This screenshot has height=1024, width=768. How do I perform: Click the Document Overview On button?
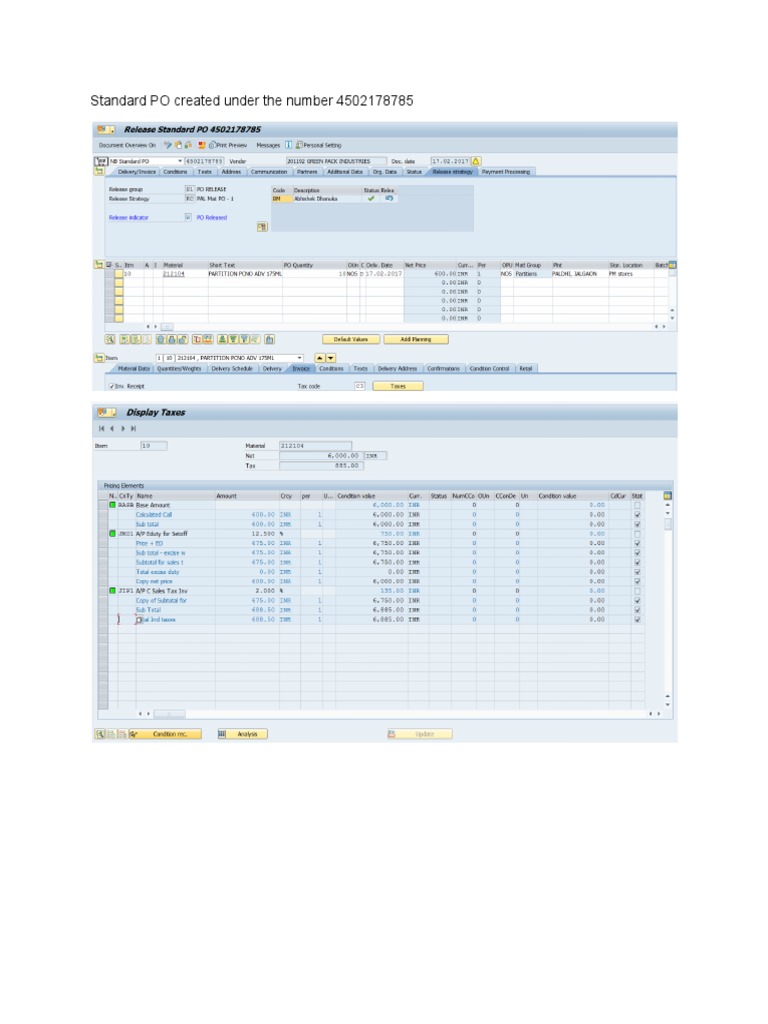click(x=127, y=145)
